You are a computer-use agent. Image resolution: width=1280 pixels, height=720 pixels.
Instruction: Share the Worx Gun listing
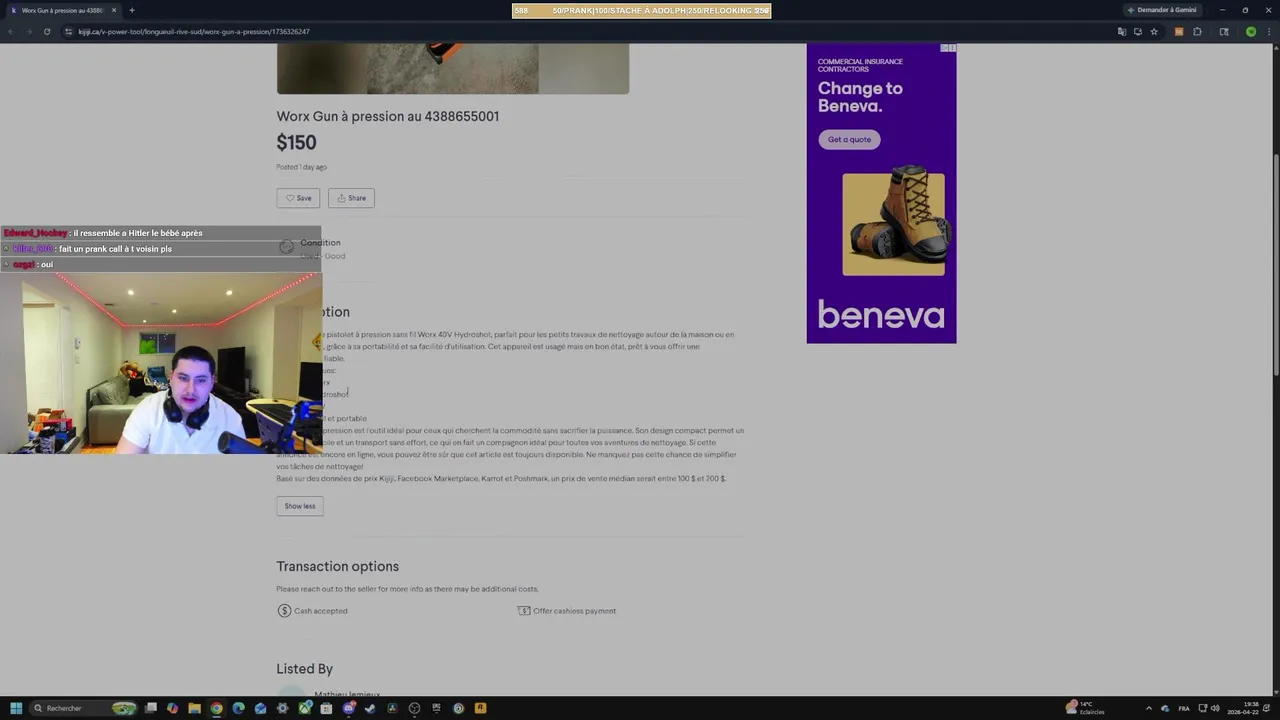point(351,198)
